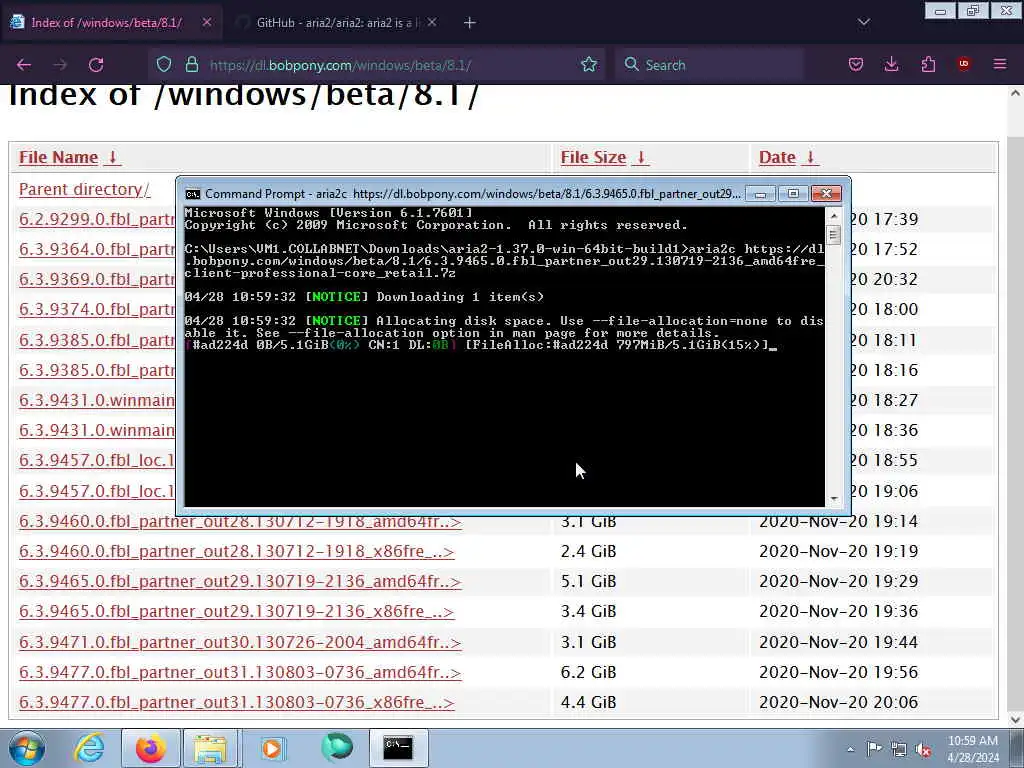Minimize the Firefox window
The height and width of the screenshot is (768, 1024).
[940, 11]
